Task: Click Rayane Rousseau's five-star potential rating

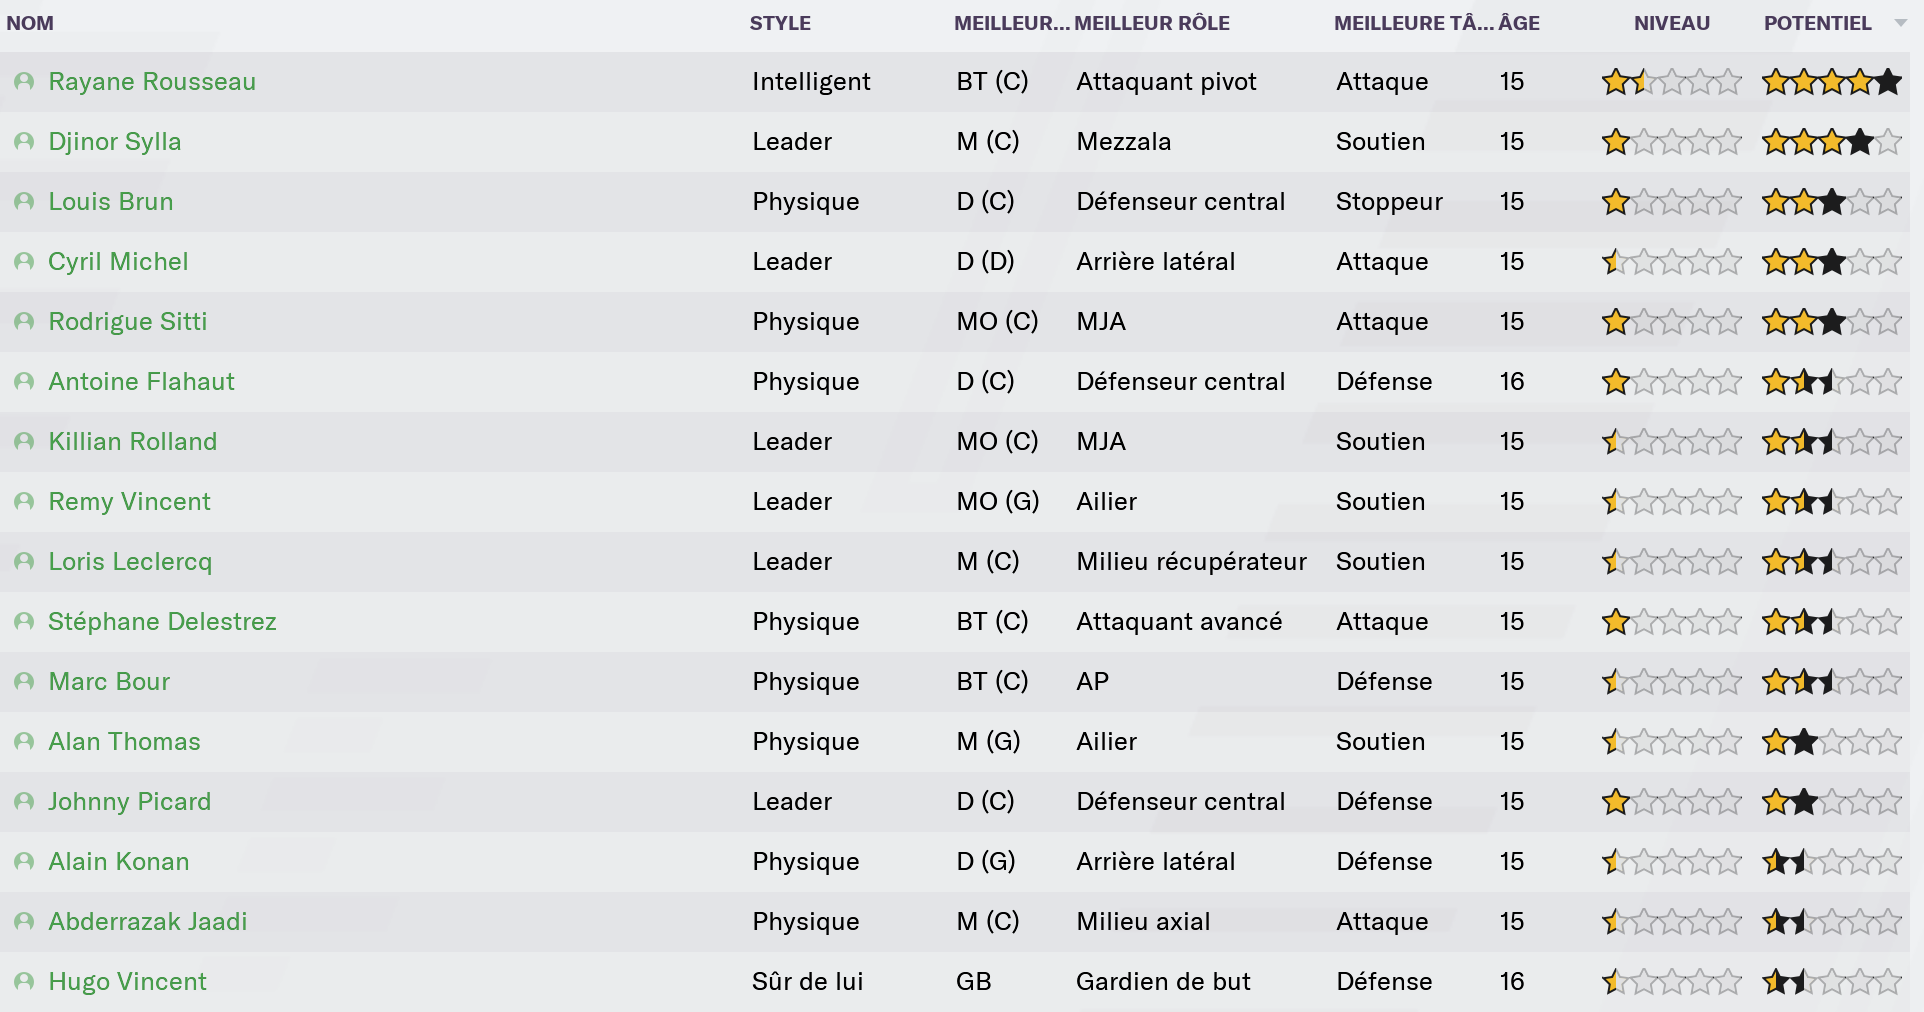Action: pyautogui.click(x=1831, y=82)
